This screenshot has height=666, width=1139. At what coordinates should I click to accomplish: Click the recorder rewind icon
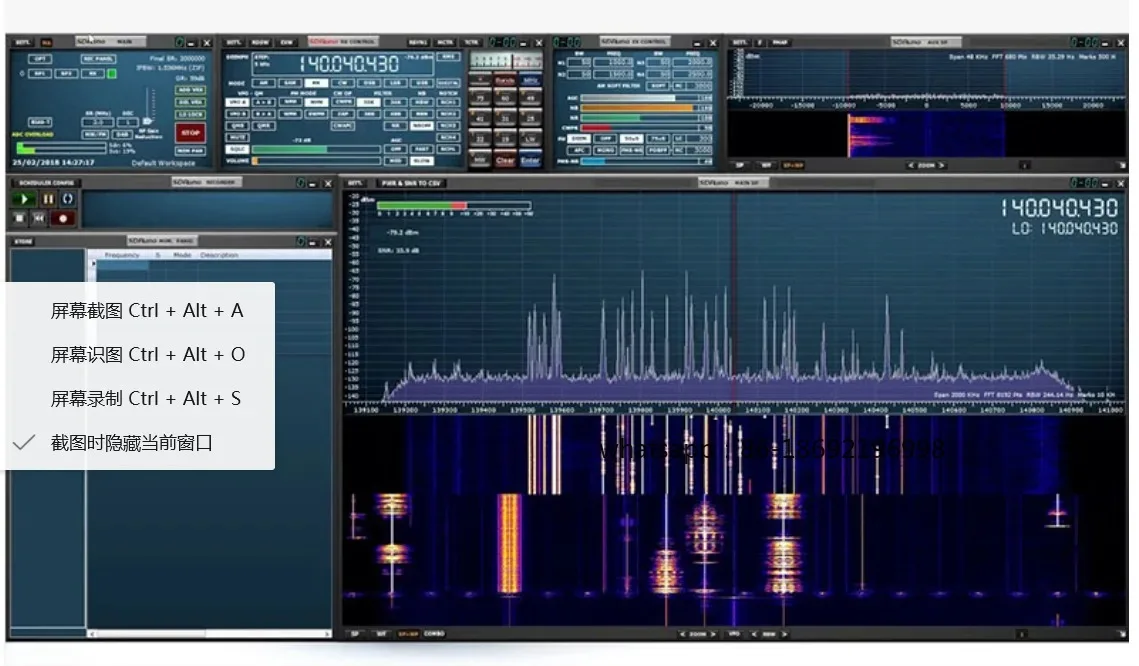40,217
